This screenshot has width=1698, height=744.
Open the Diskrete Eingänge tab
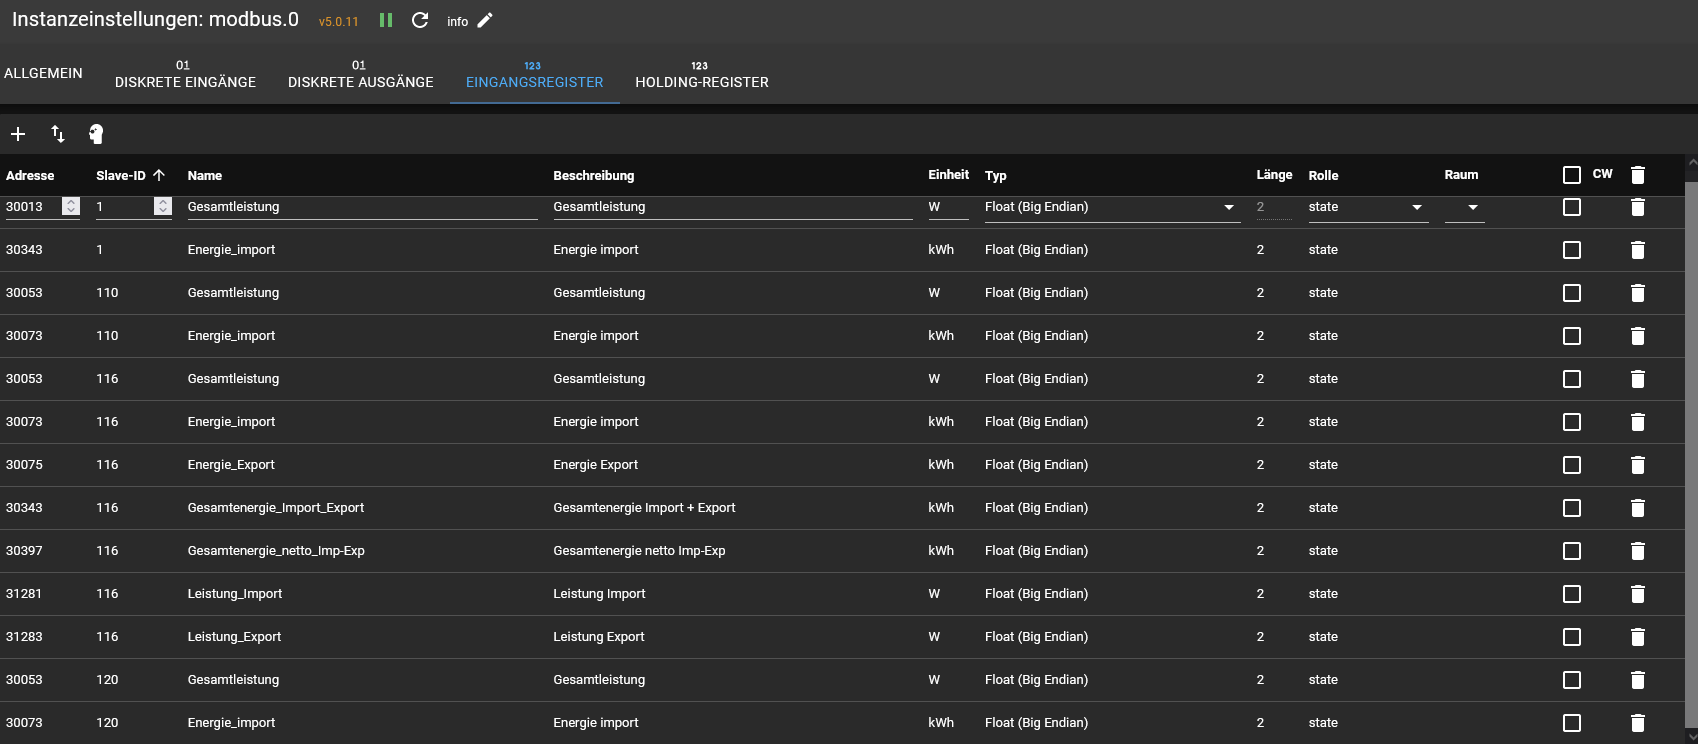click(x=185, y=73)
